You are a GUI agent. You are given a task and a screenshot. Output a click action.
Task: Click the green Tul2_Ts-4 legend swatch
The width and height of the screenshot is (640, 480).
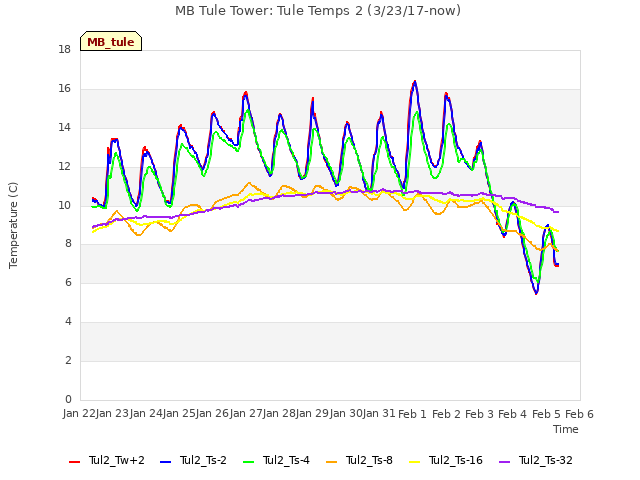pos(249,462)
